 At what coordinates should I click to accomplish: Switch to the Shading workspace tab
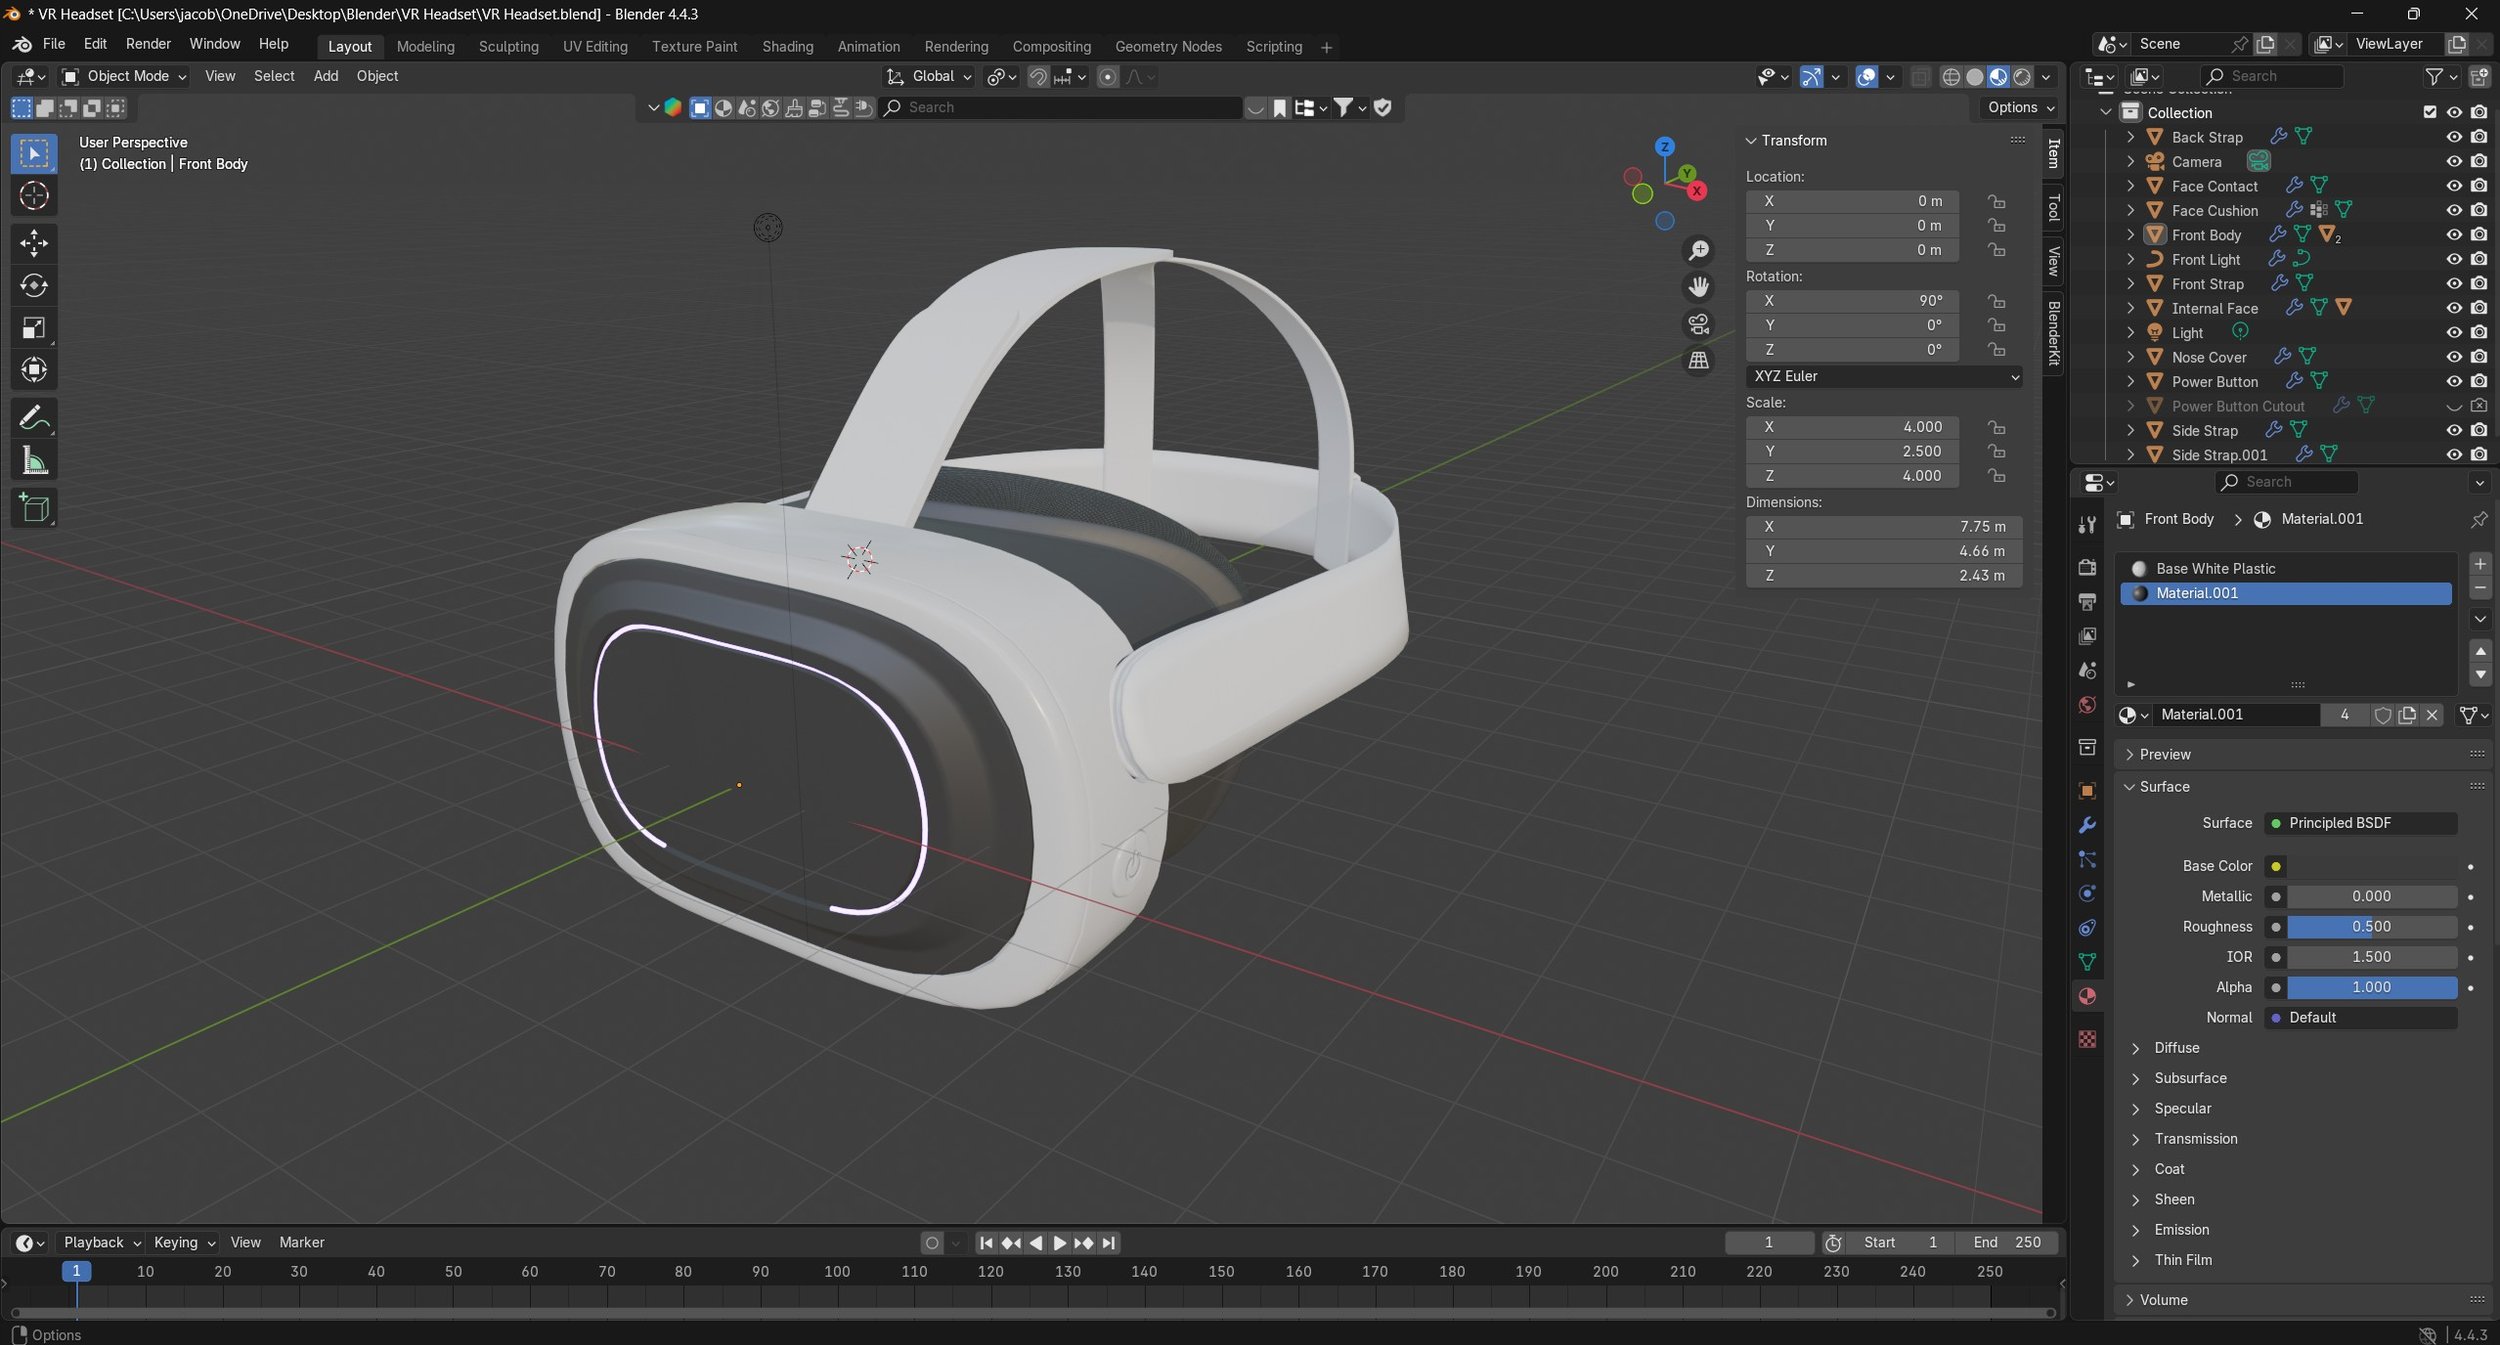[787, 46]
